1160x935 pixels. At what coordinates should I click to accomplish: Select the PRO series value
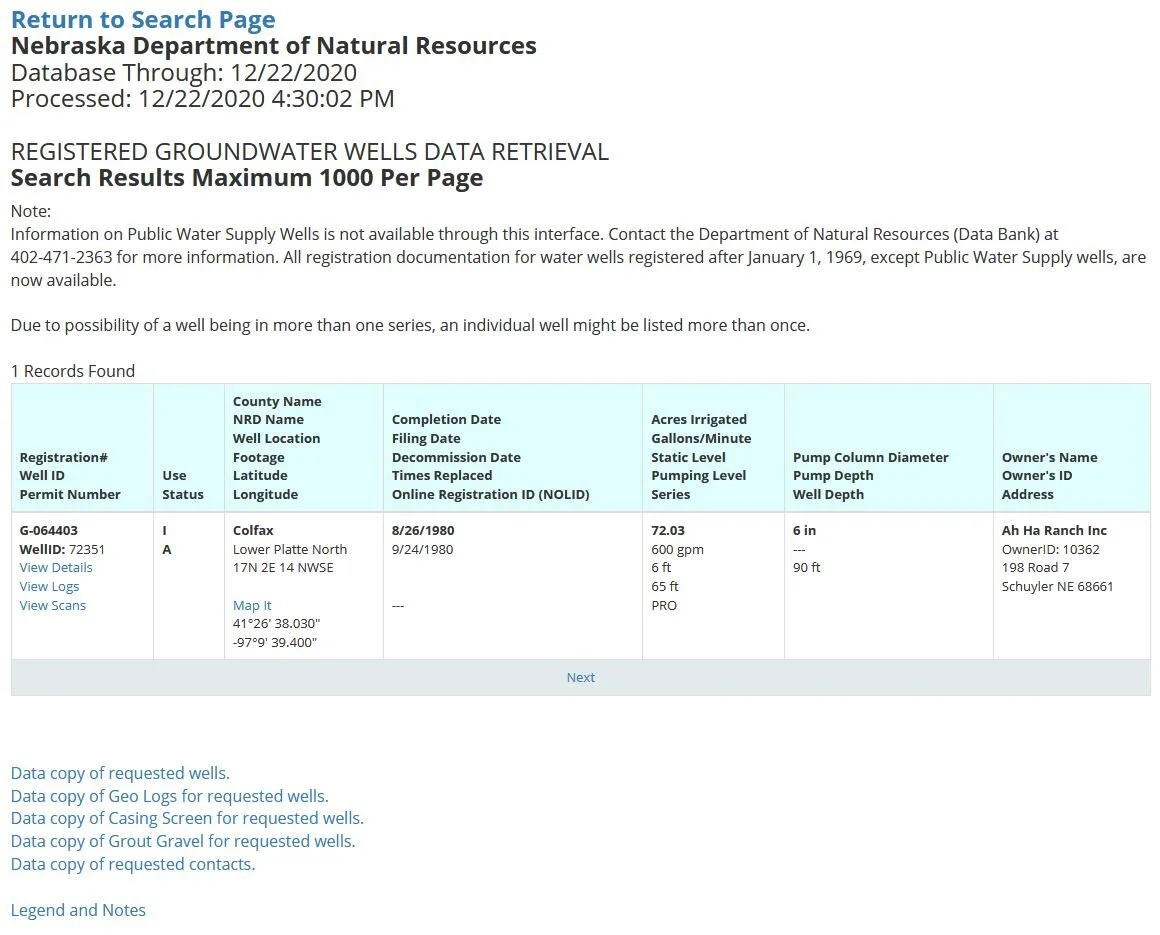click(664, 605)
